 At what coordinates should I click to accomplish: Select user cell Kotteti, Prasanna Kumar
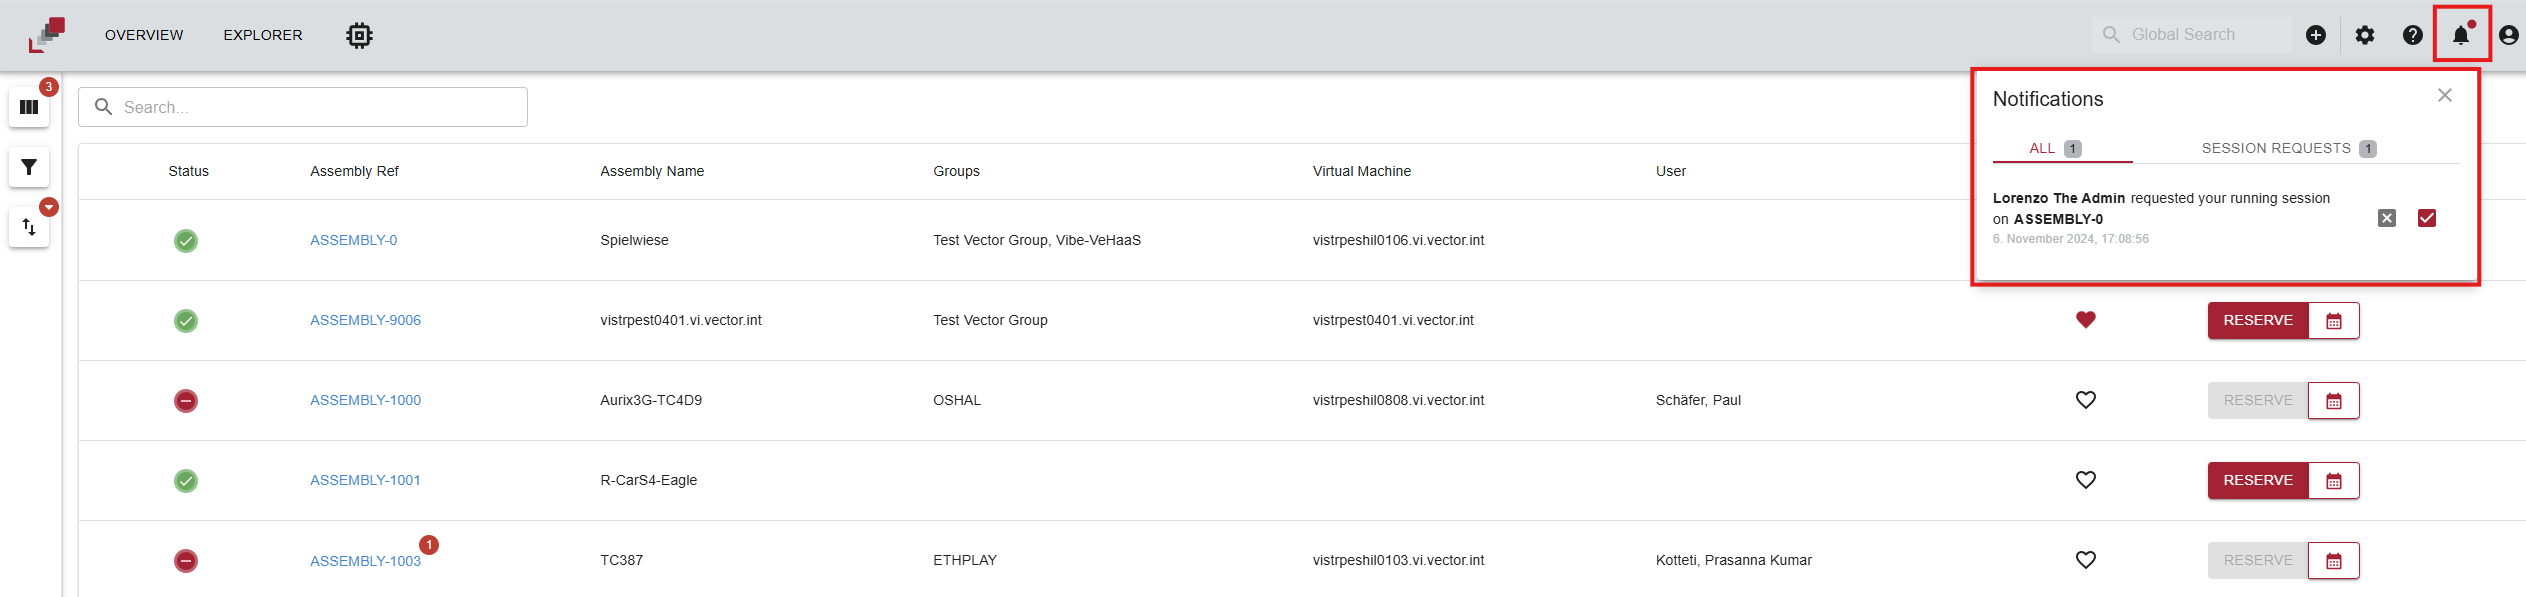point(1734,560)
